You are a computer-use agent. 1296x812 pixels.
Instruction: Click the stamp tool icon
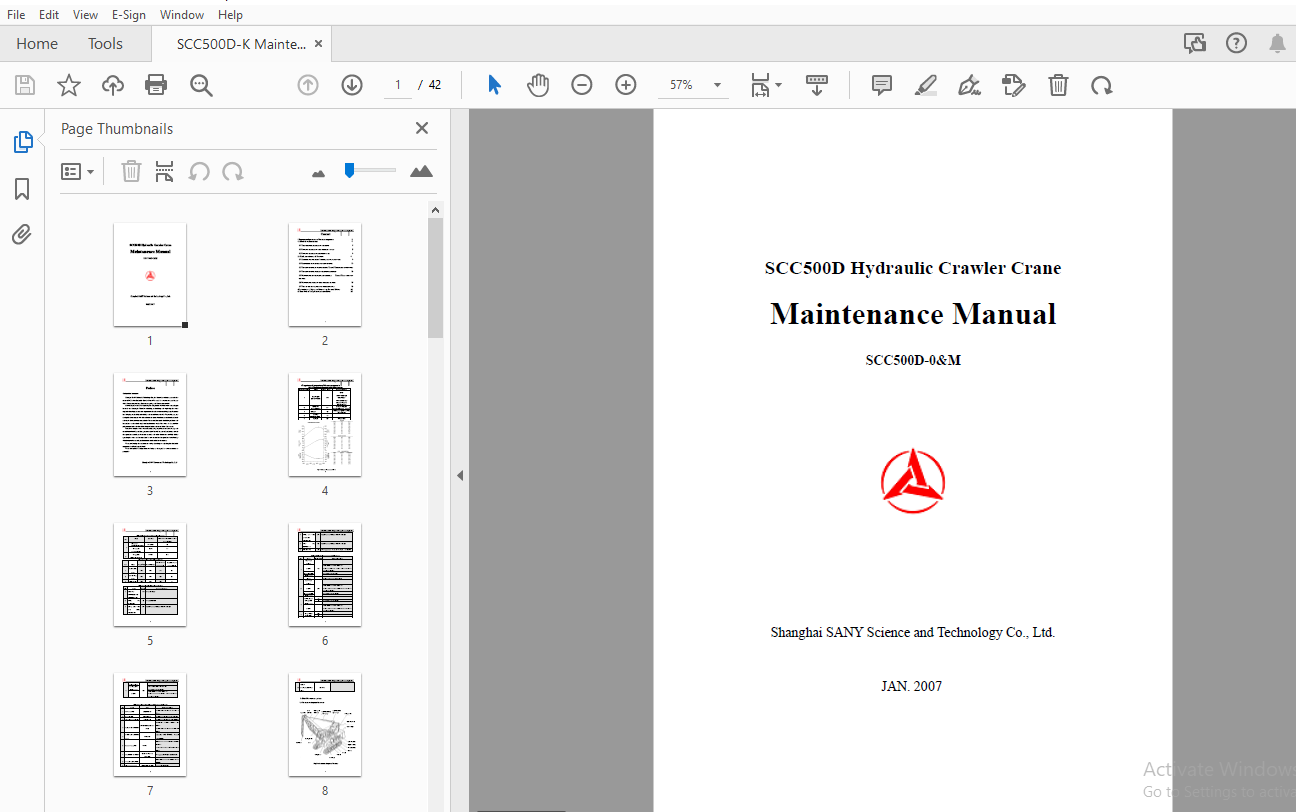[1013, 85]
